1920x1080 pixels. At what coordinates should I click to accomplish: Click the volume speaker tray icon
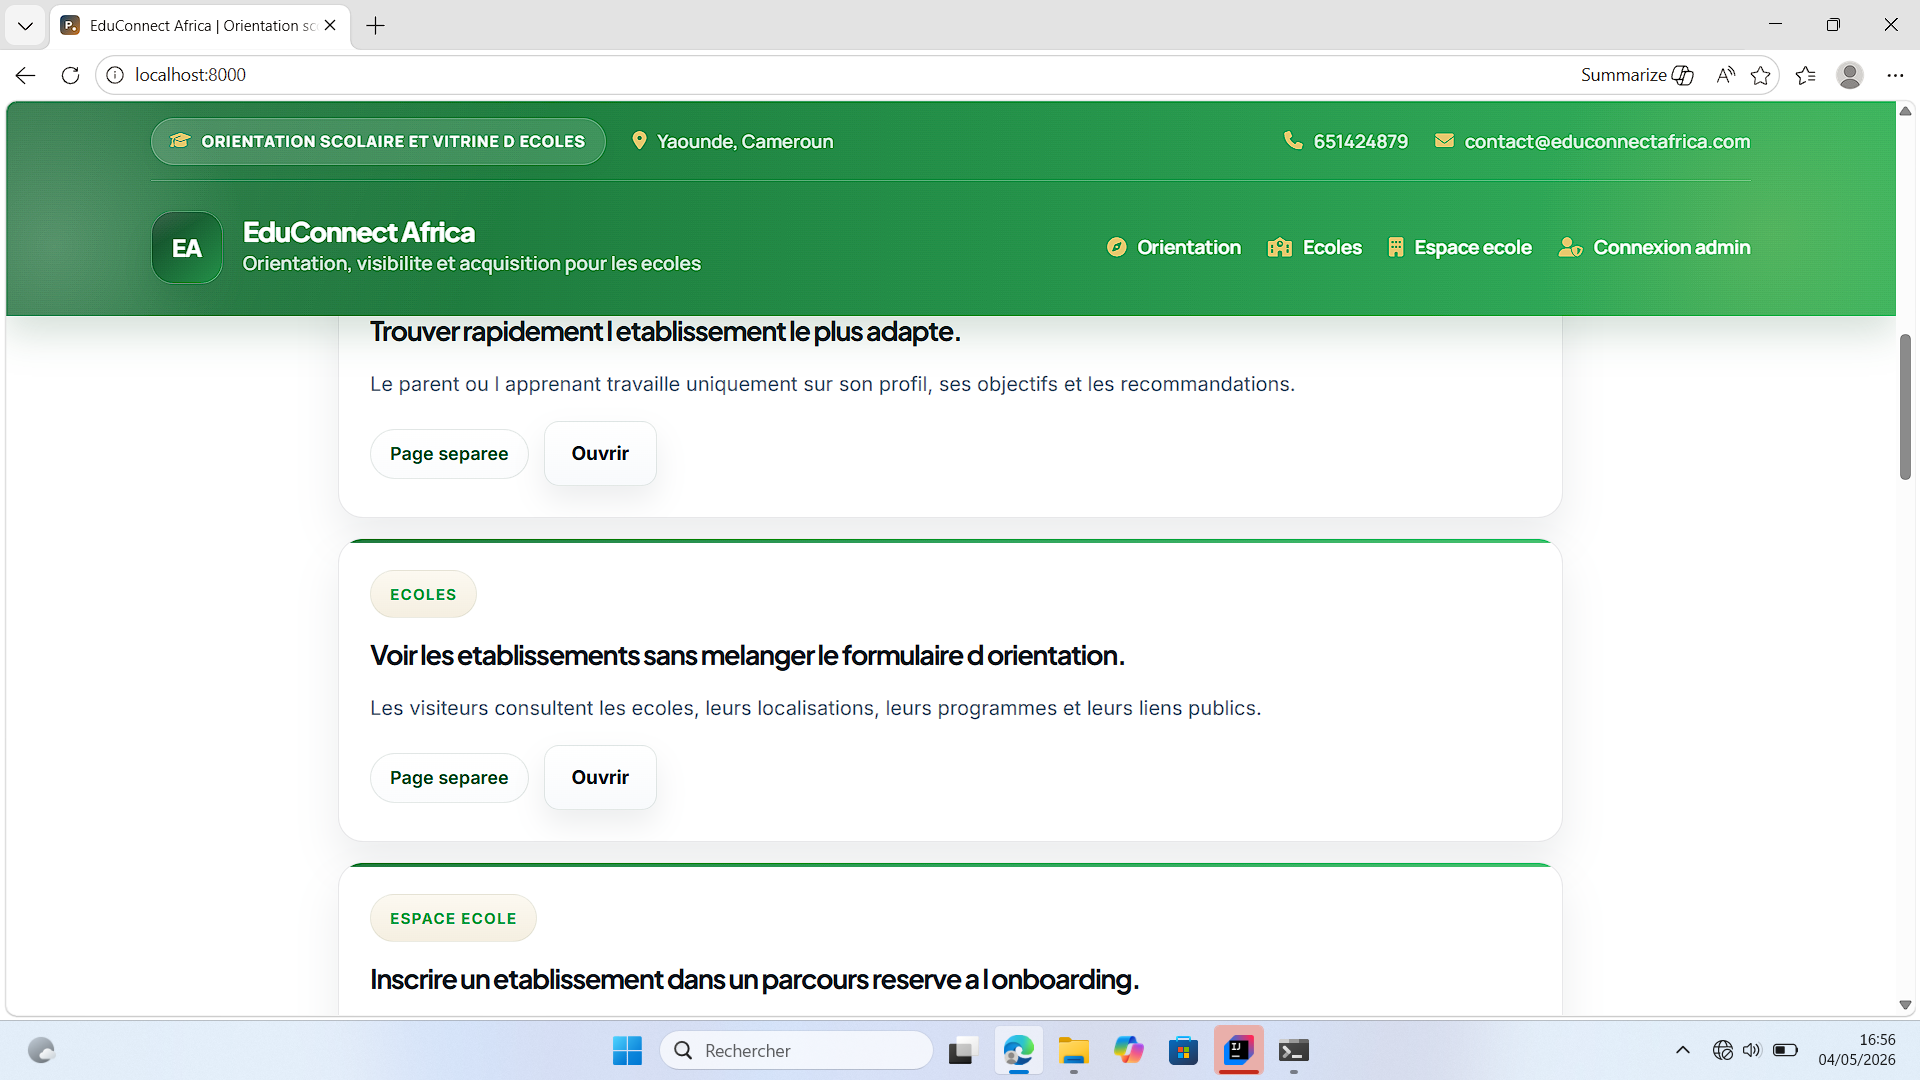[1752, 1050]
